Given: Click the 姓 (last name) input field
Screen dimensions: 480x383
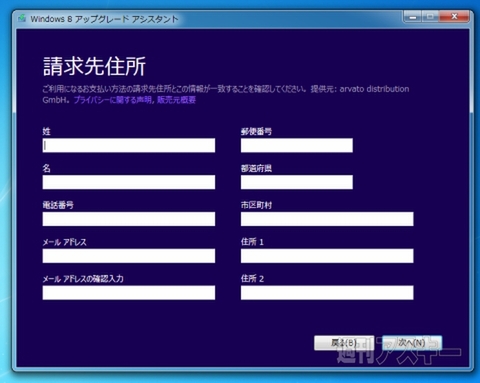Looking at the screenshot, I should 129,145.
